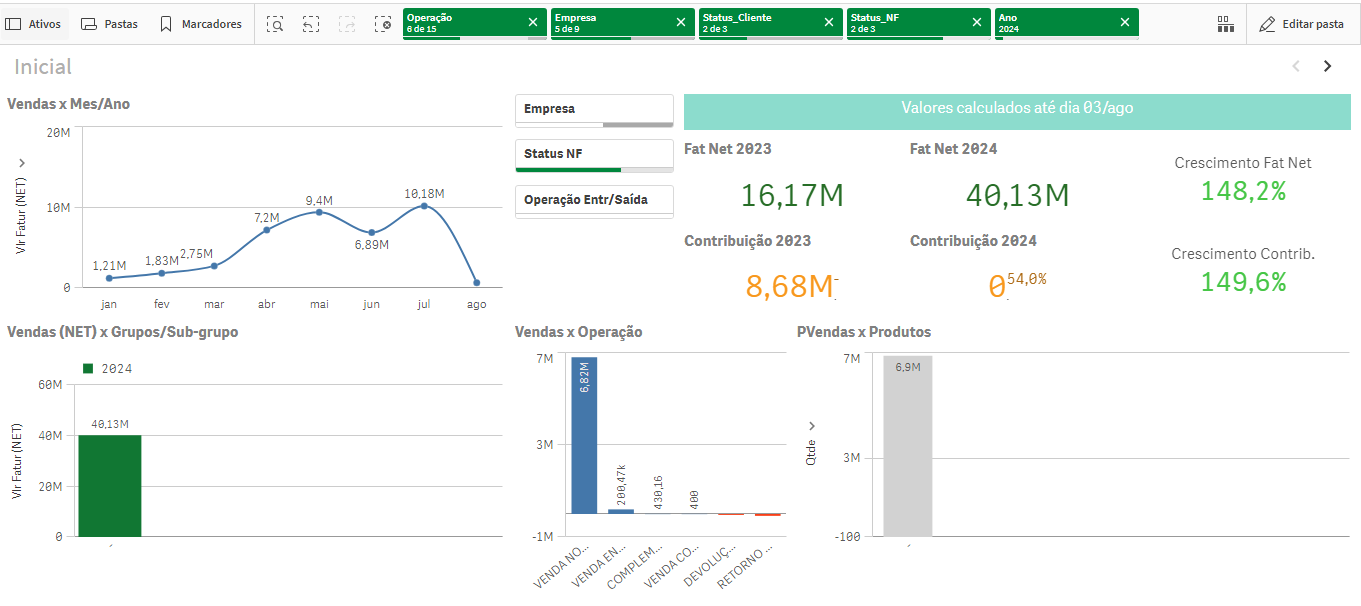This screenshot has height=606, width=1361.
Task: Open the Pastas sheets panel
Action: (109, 23)
